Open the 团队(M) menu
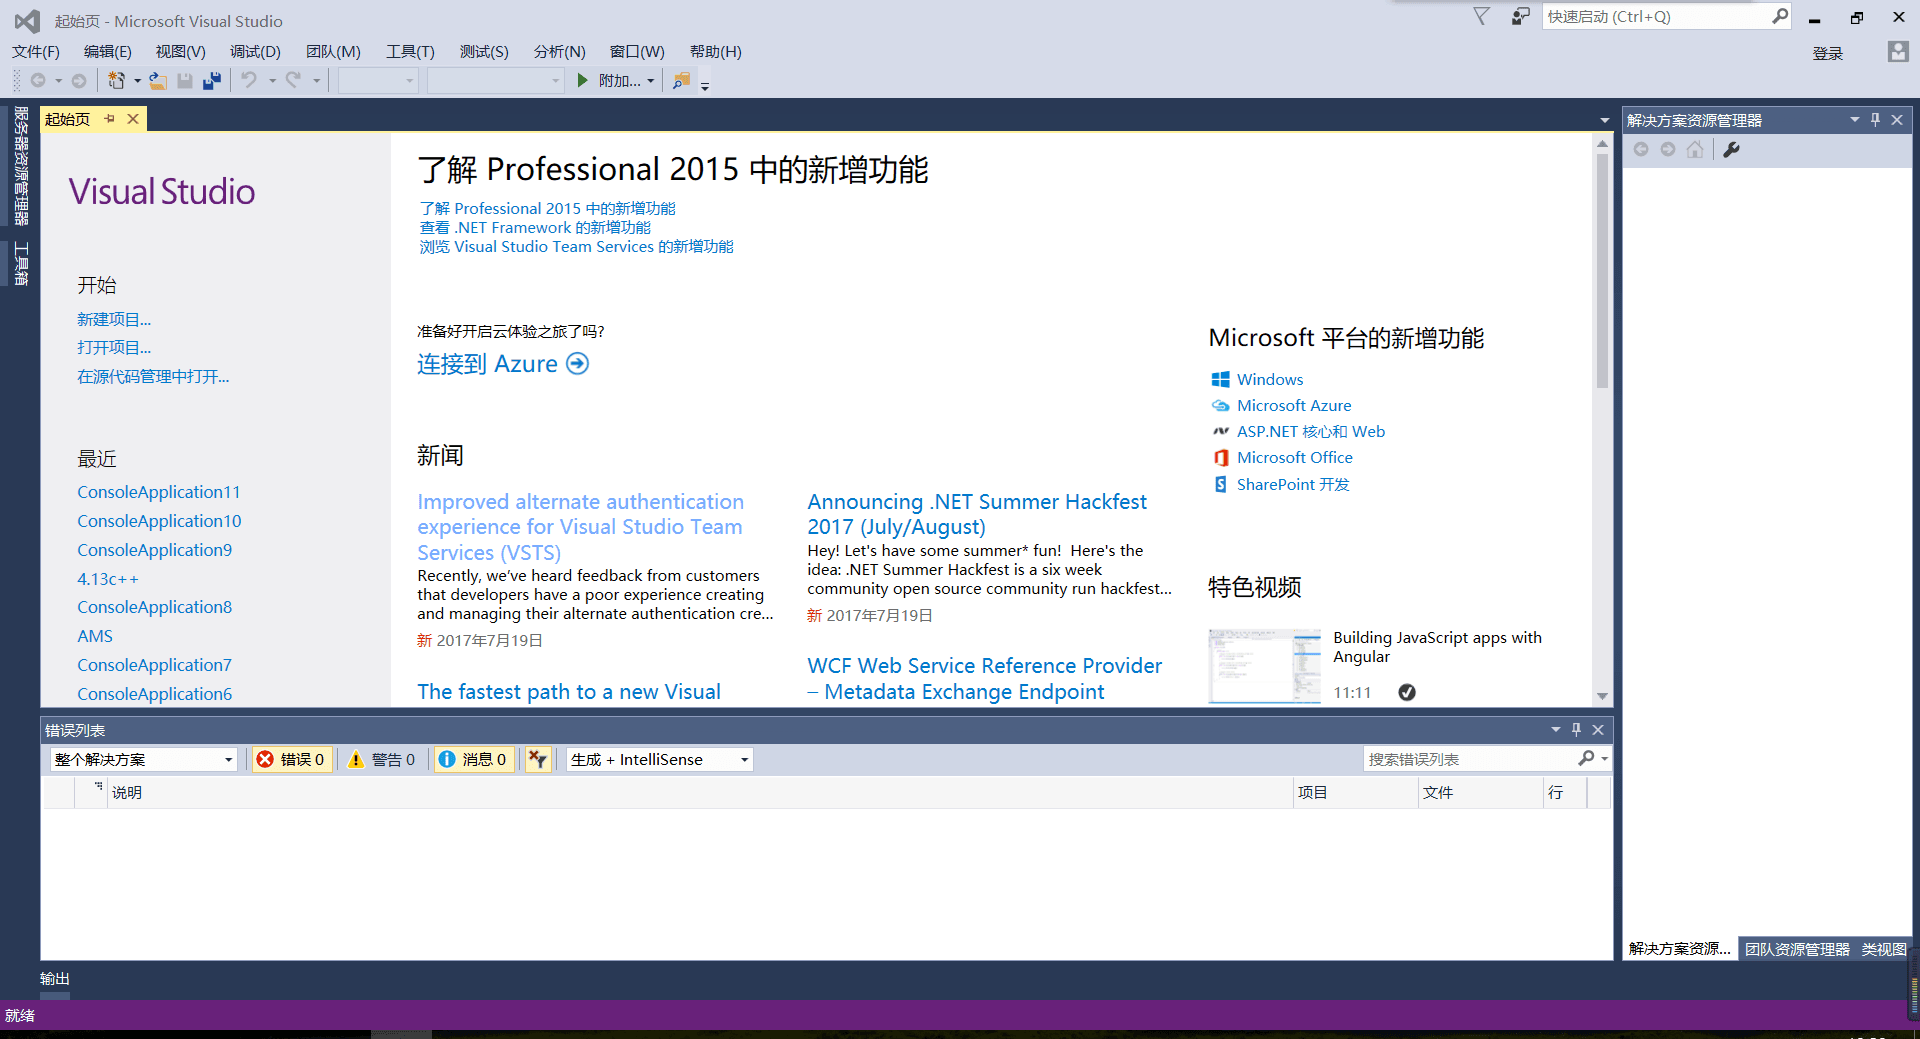The image size is (1920, 1039). (x=333, y=51)
